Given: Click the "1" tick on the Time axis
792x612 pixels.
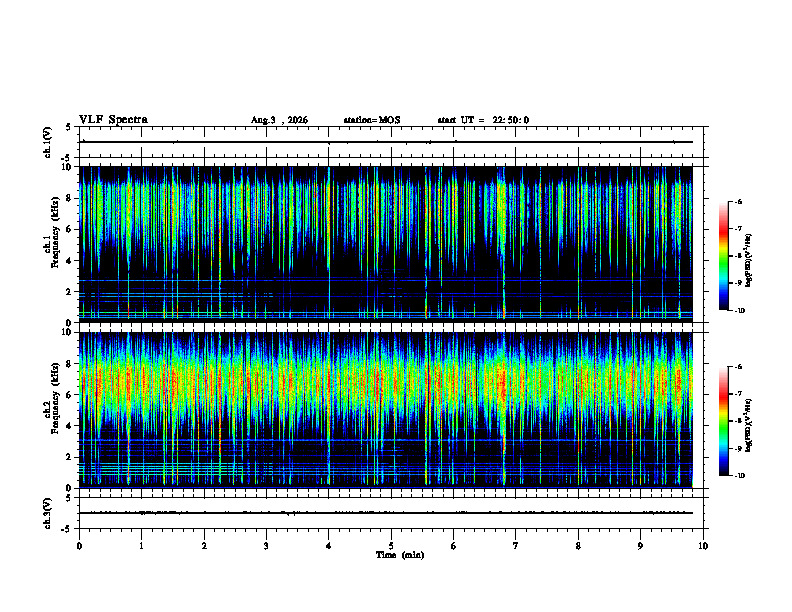Looking at the screenshot, I should pyautogui.click(x=142, y=546).
